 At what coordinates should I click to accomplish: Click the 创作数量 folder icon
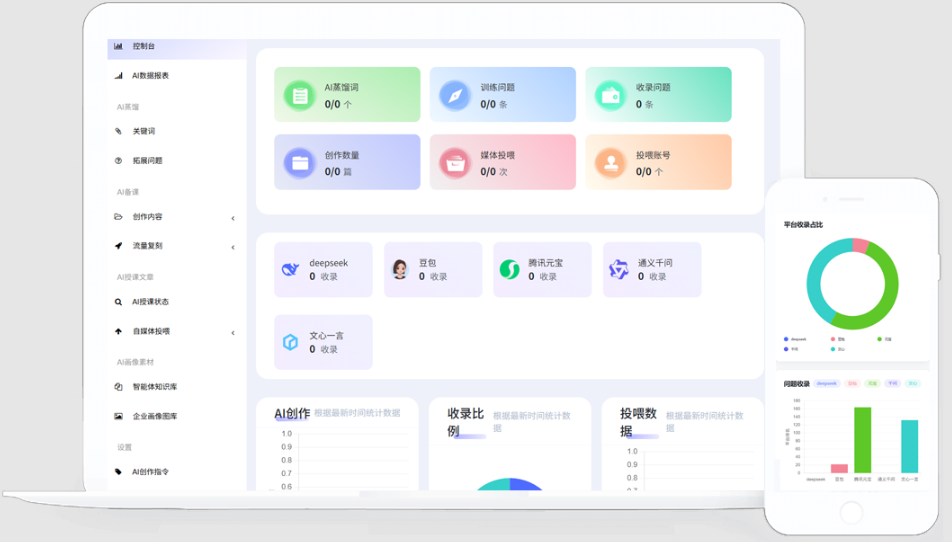pyautogui.click(x=299, y=162)
